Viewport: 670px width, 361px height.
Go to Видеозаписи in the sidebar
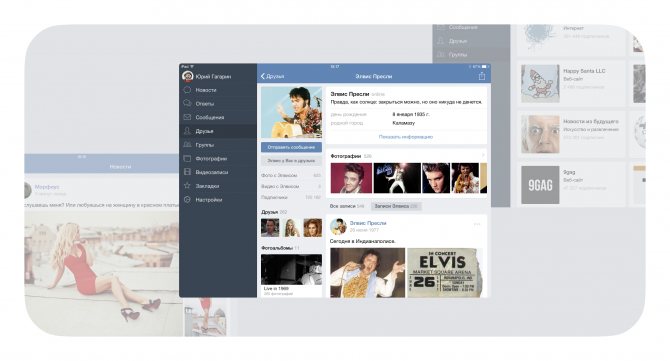point(218,172)
